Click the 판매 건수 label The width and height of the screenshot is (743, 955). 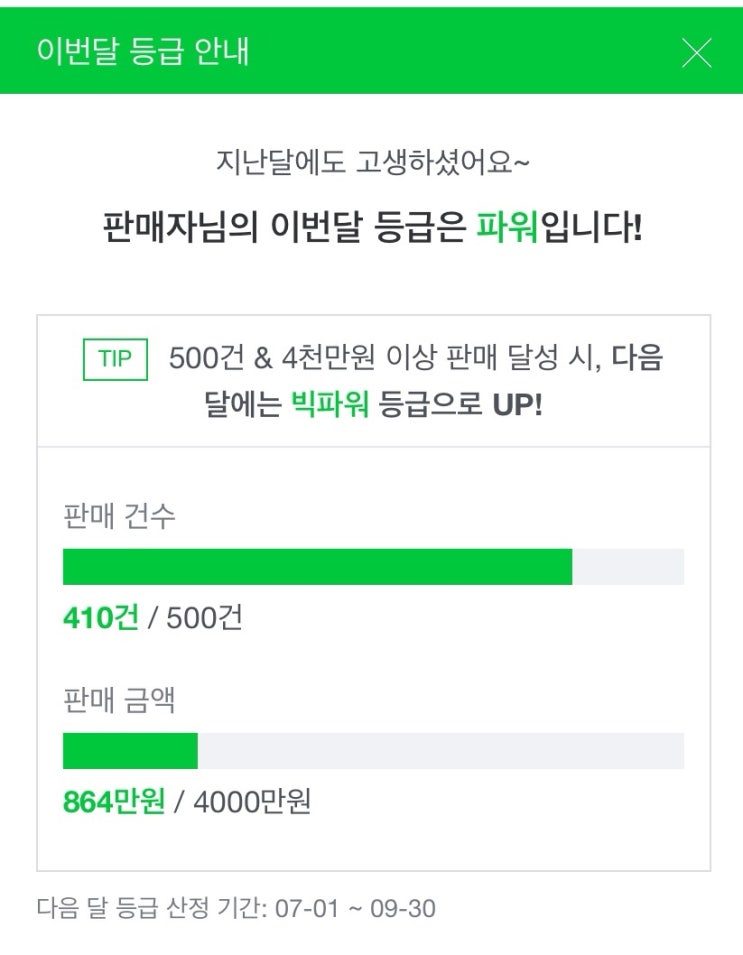[119, 517]
